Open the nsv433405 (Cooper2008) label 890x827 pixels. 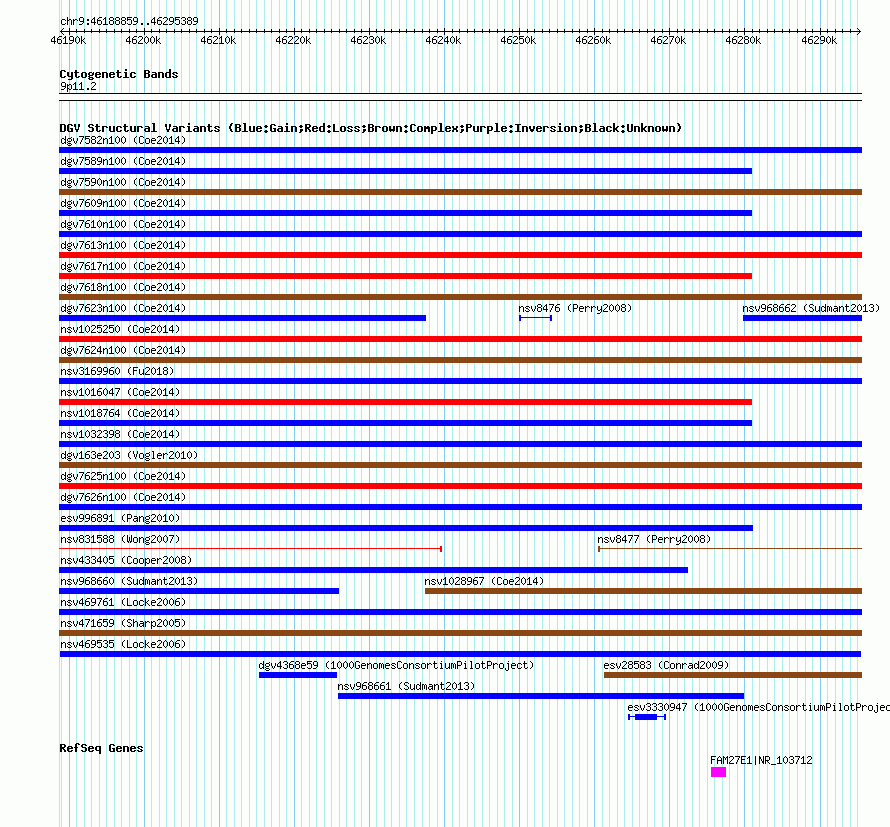pos(126,560)
